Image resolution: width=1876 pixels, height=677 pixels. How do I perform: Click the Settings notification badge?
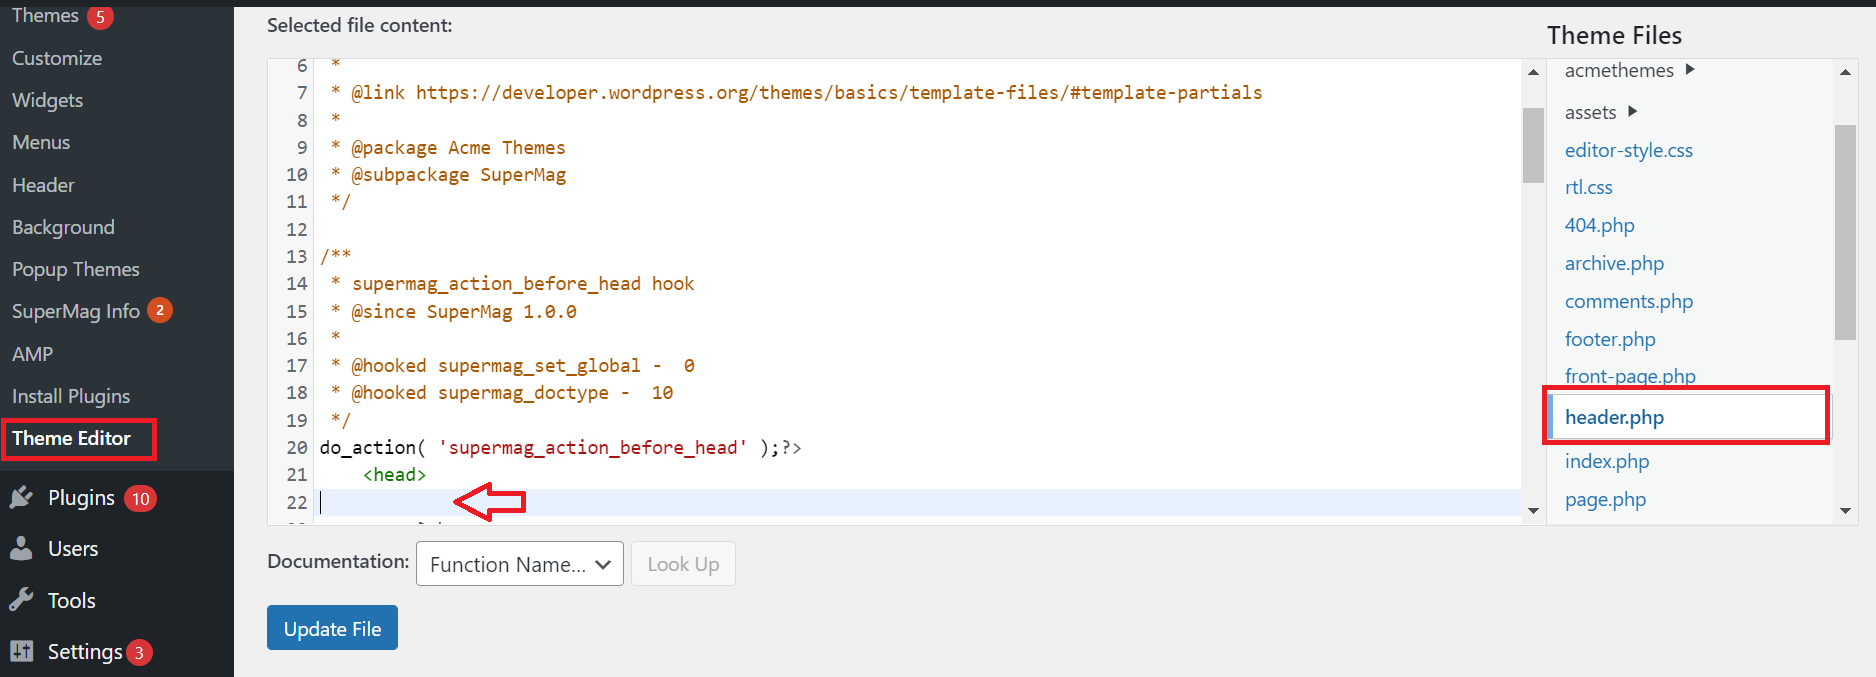[139, 652]
